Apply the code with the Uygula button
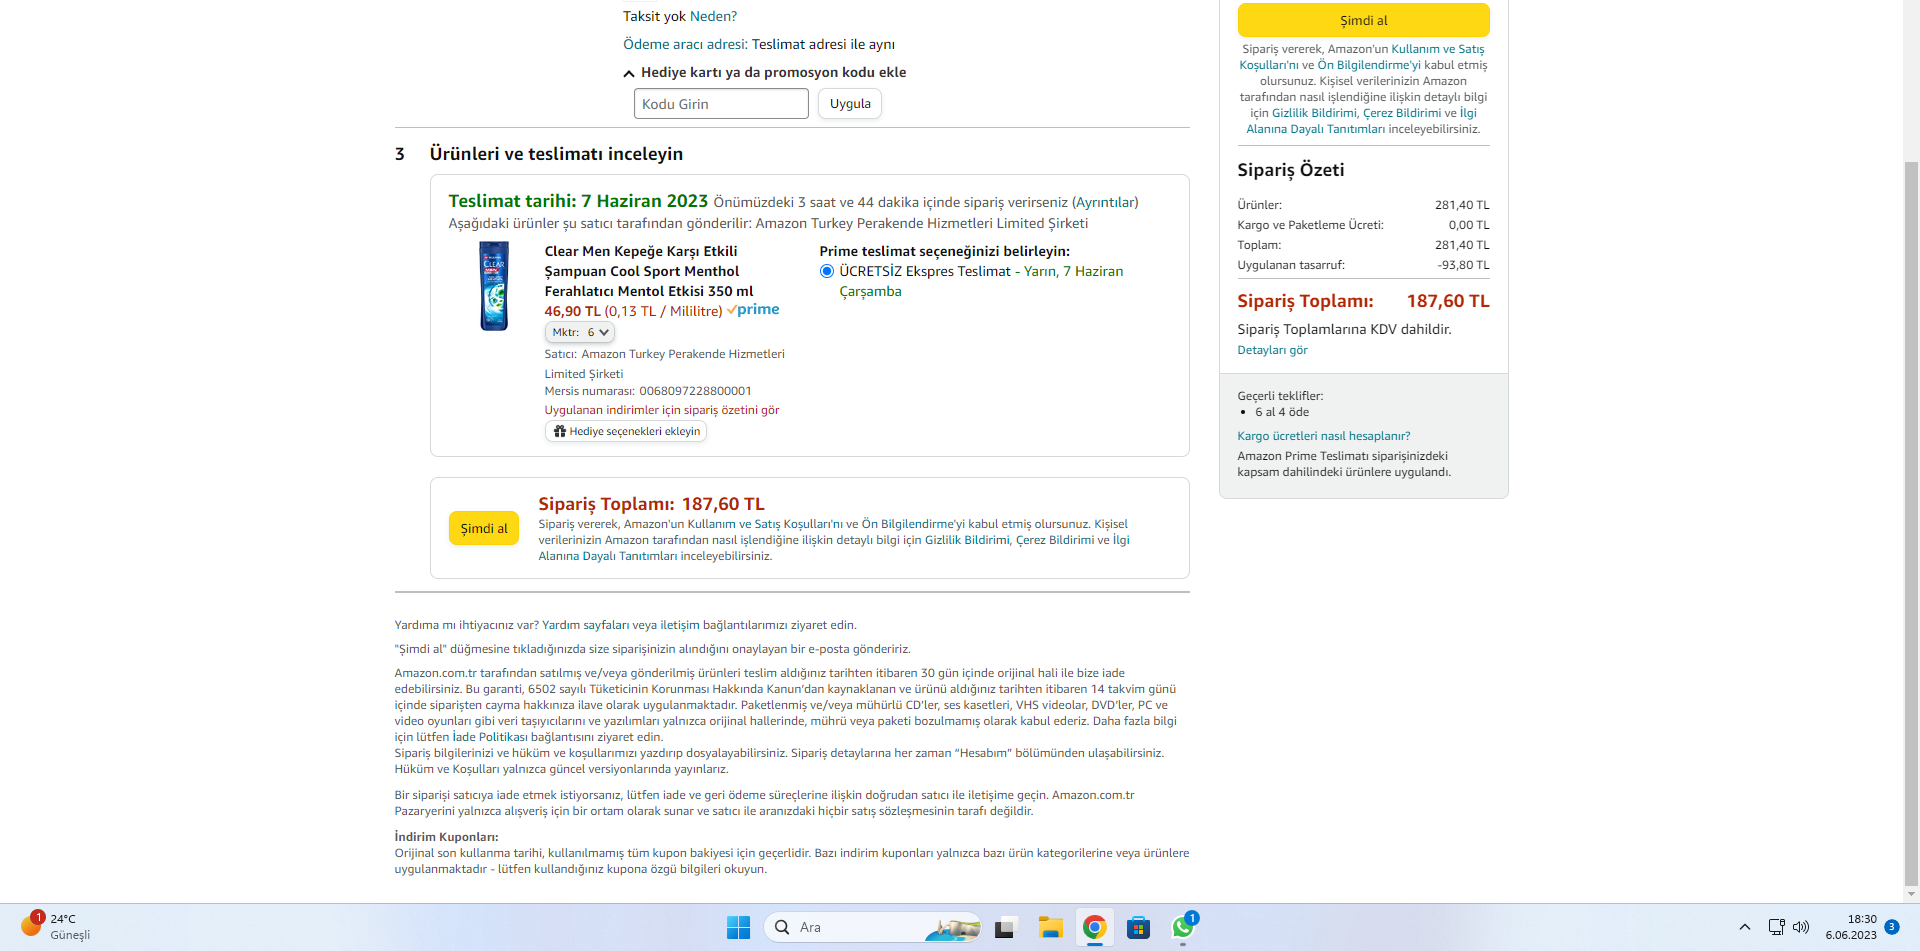Viewport: 1920px width, 951px height. (x=850, y=104)
